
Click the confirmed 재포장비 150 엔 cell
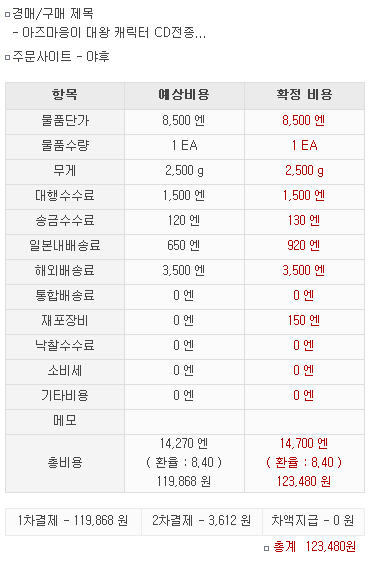(x=304, y=321)
